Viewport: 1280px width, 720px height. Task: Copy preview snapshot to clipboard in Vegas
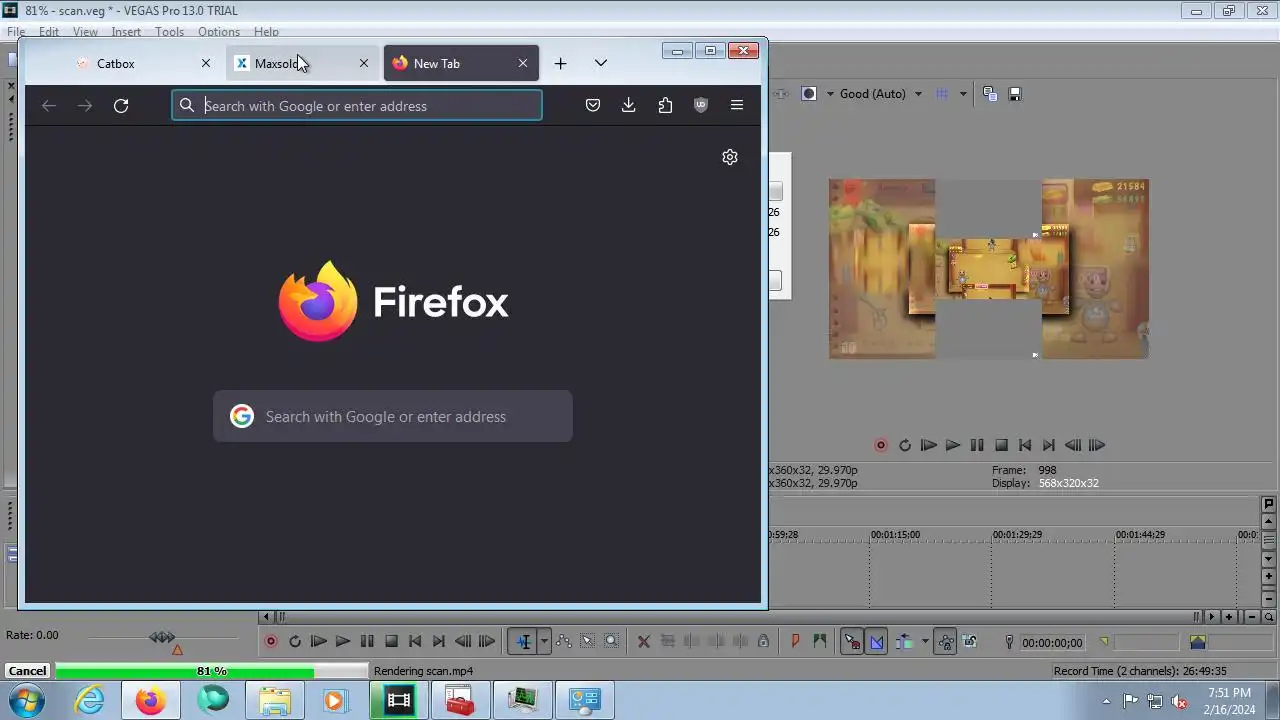(990, 93)
